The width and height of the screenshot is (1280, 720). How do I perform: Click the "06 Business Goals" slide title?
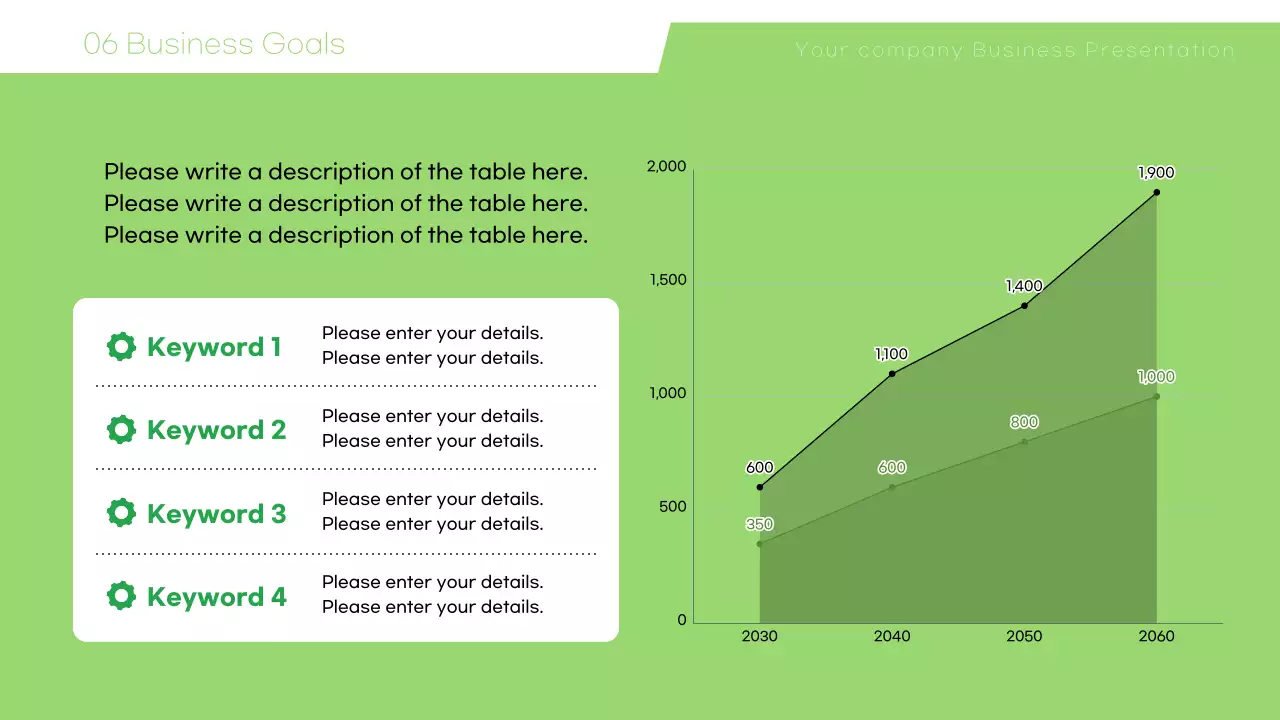214,44
